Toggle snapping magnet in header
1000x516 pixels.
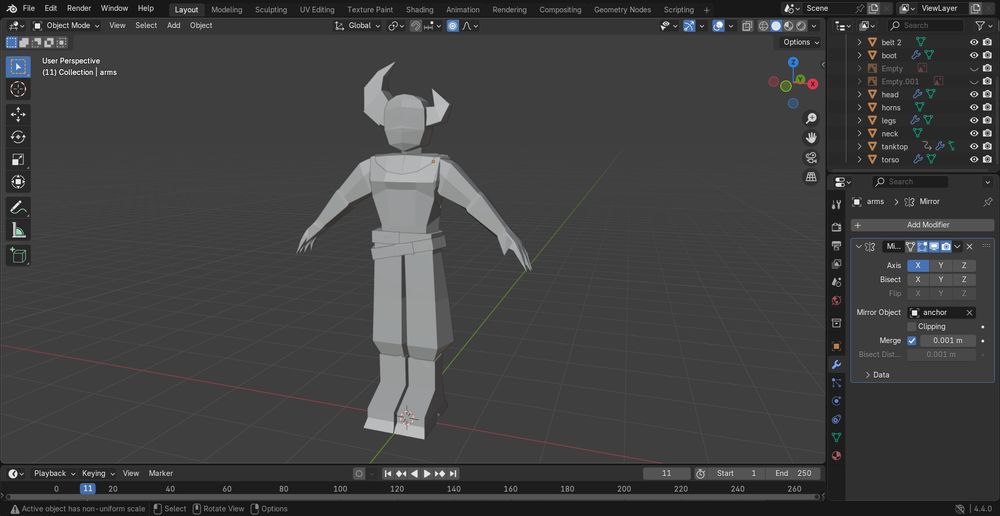coord(416,26)
